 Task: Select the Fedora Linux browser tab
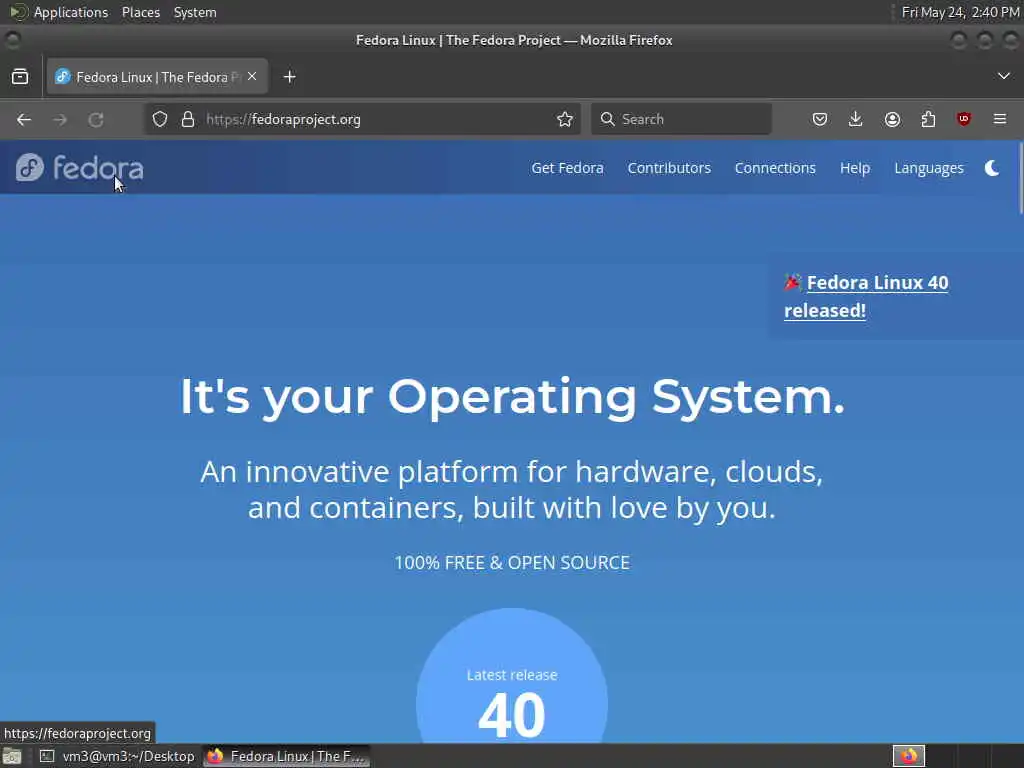tap(157, 77)
